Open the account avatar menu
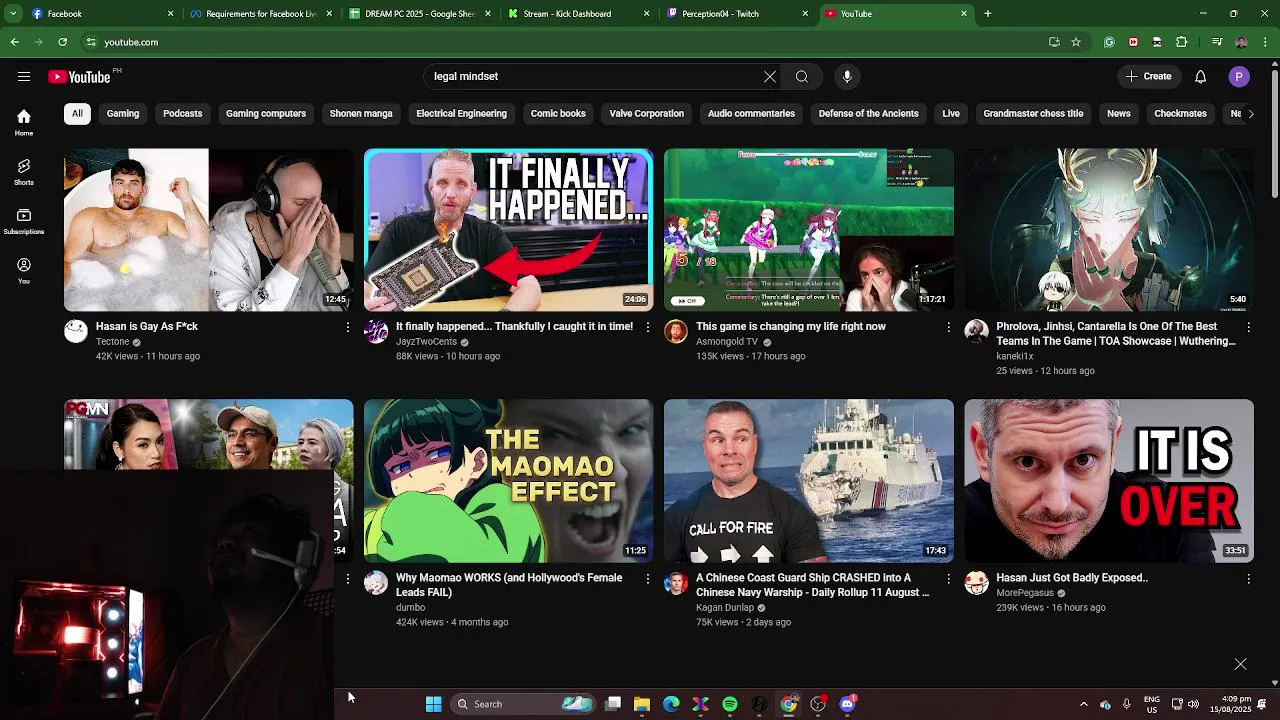 (1239, 76)
